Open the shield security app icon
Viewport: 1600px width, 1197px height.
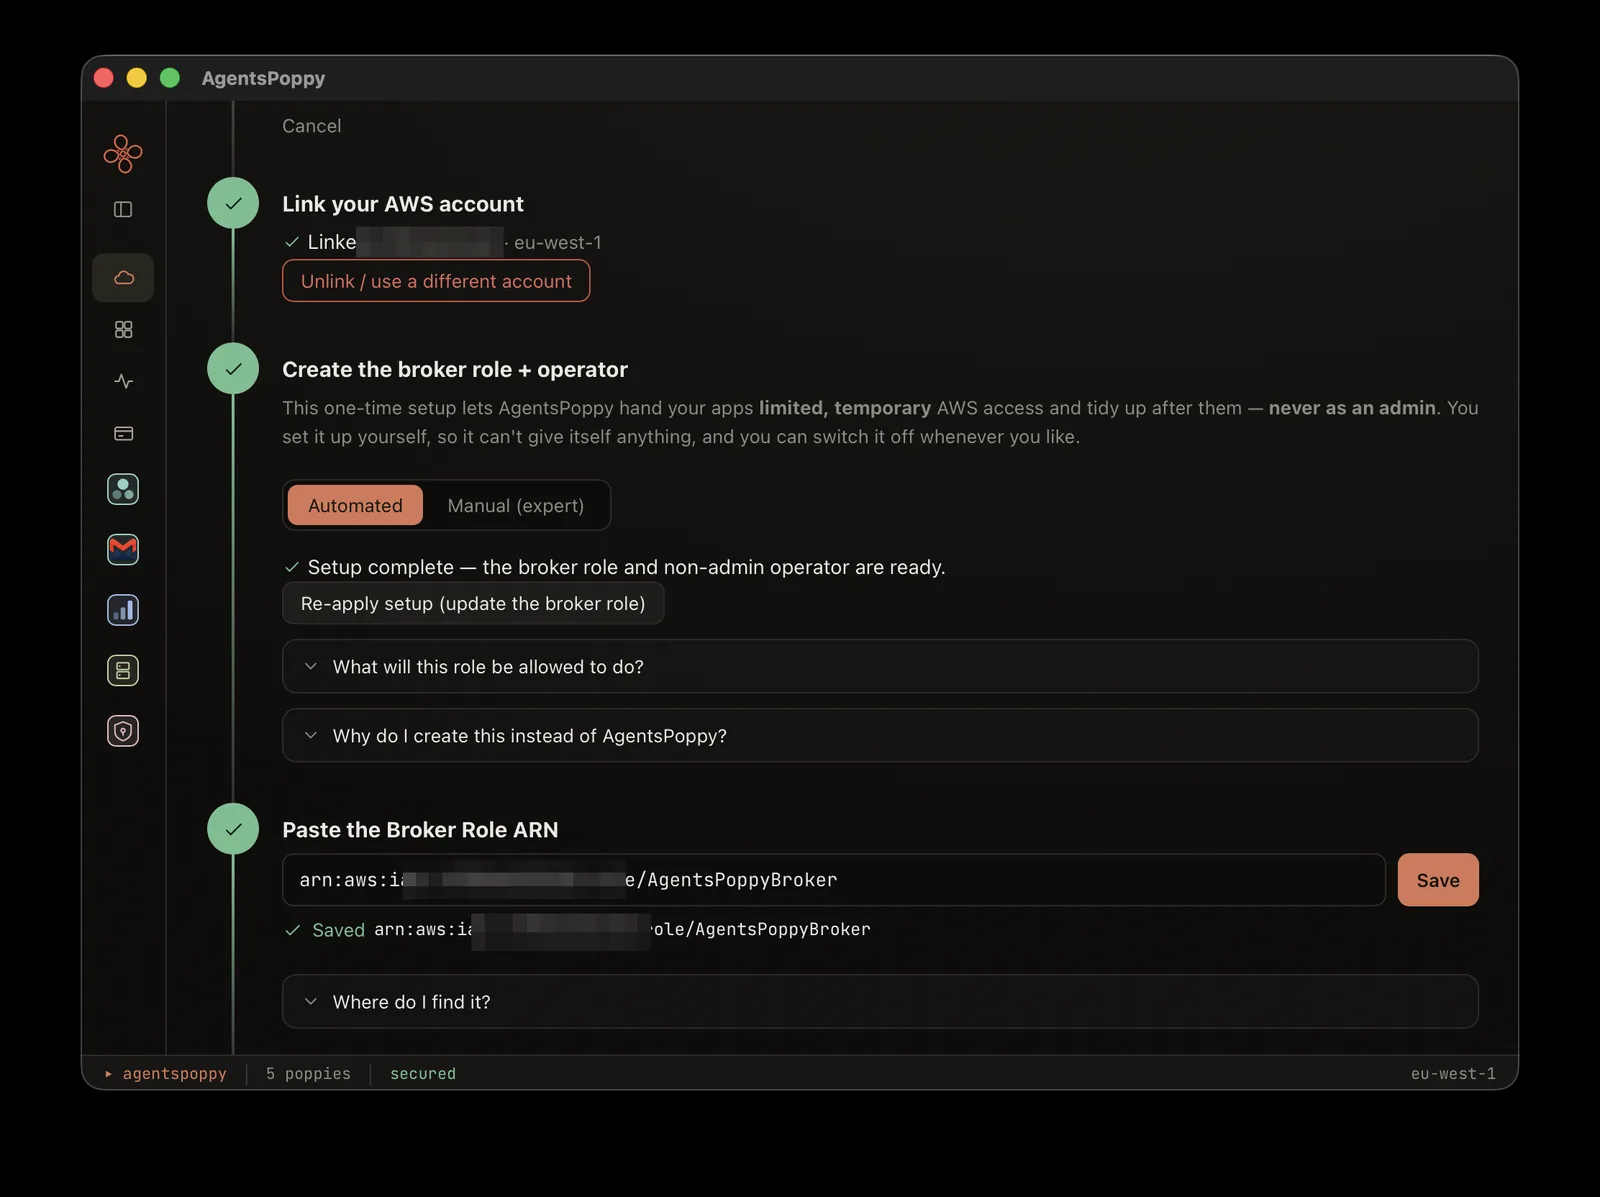point(123,731)
